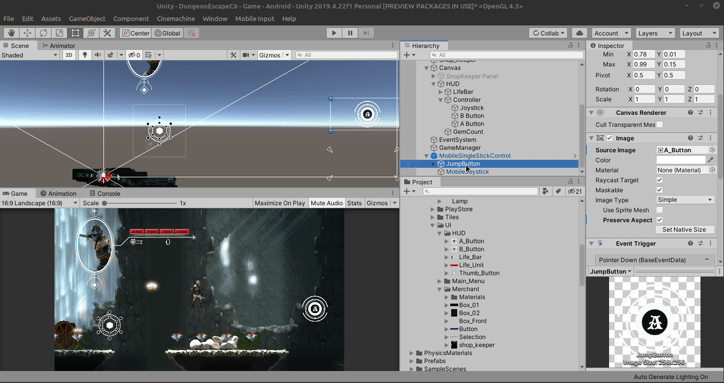Toggle Preserve Aspect checkbox
Viewport: 724px width, 383px height.
pyautogui.click(x=659, y=220)
